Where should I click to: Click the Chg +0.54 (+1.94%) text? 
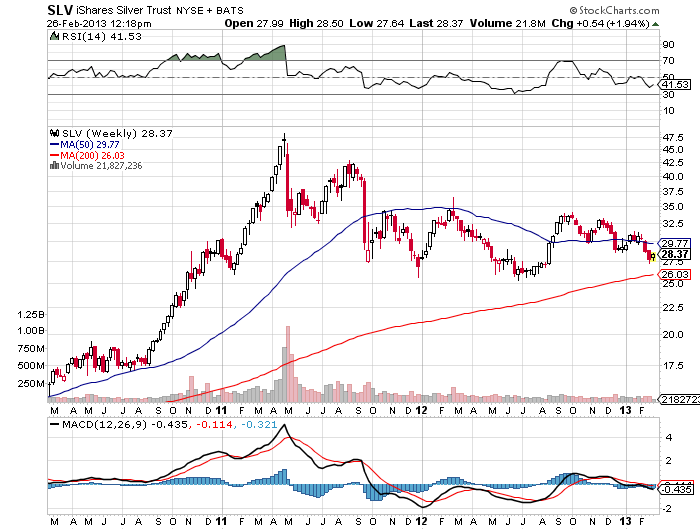600,23
